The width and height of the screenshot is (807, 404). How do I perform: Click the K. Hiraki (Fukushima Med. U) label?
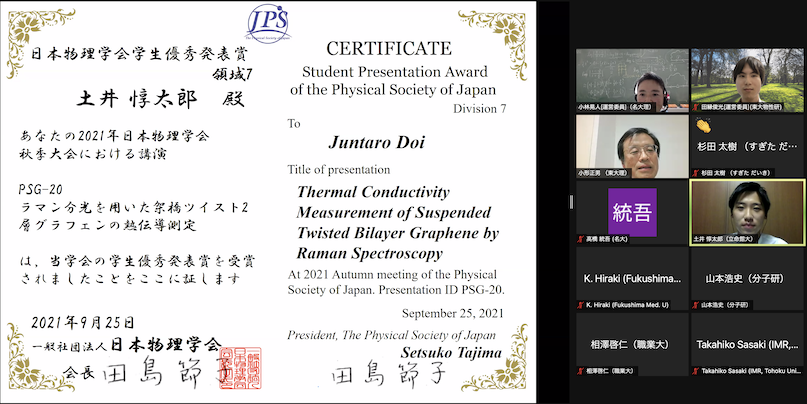tap(627, 305)
